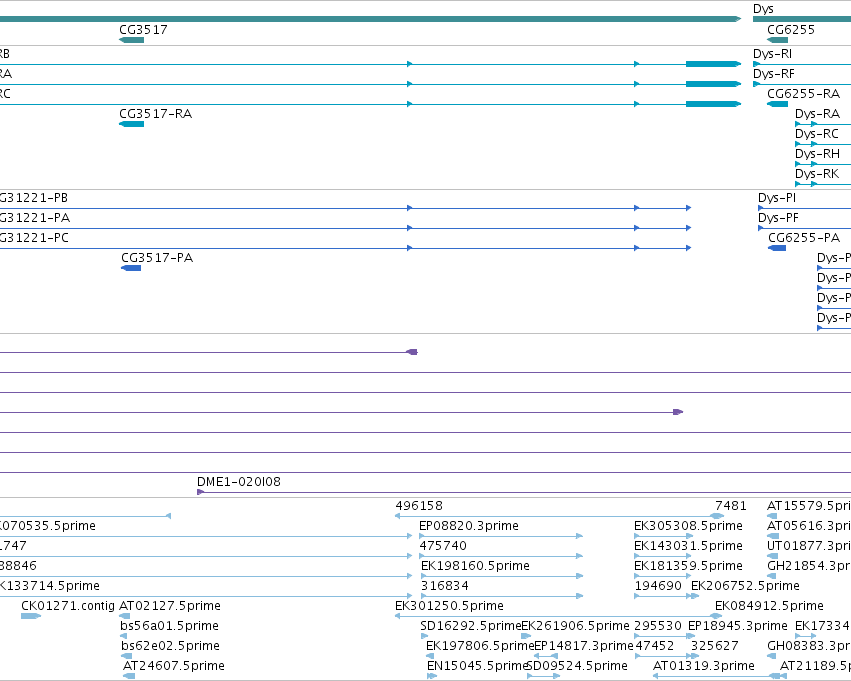851x681 pixels.
Task: Click the CK01271.contig label
Action: pos(68,606)
